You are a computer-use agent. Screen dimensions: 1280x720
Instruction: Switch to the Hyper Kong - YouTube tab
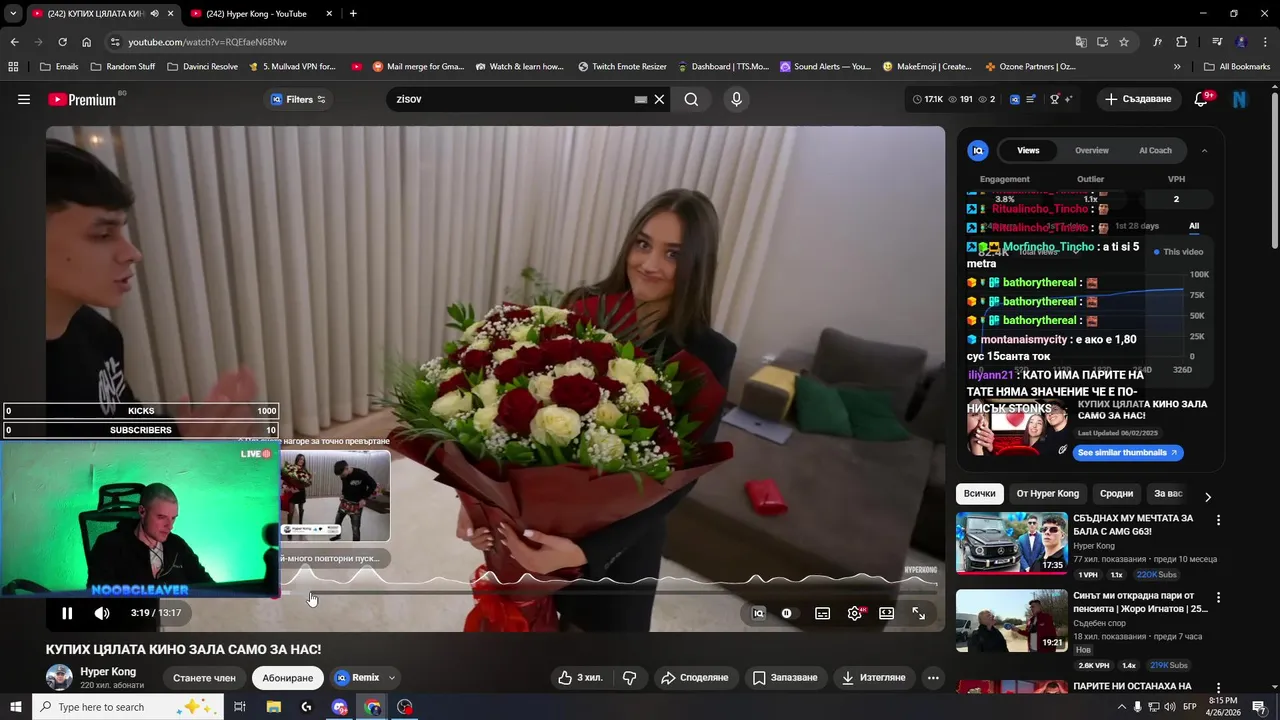pos(256,14)
